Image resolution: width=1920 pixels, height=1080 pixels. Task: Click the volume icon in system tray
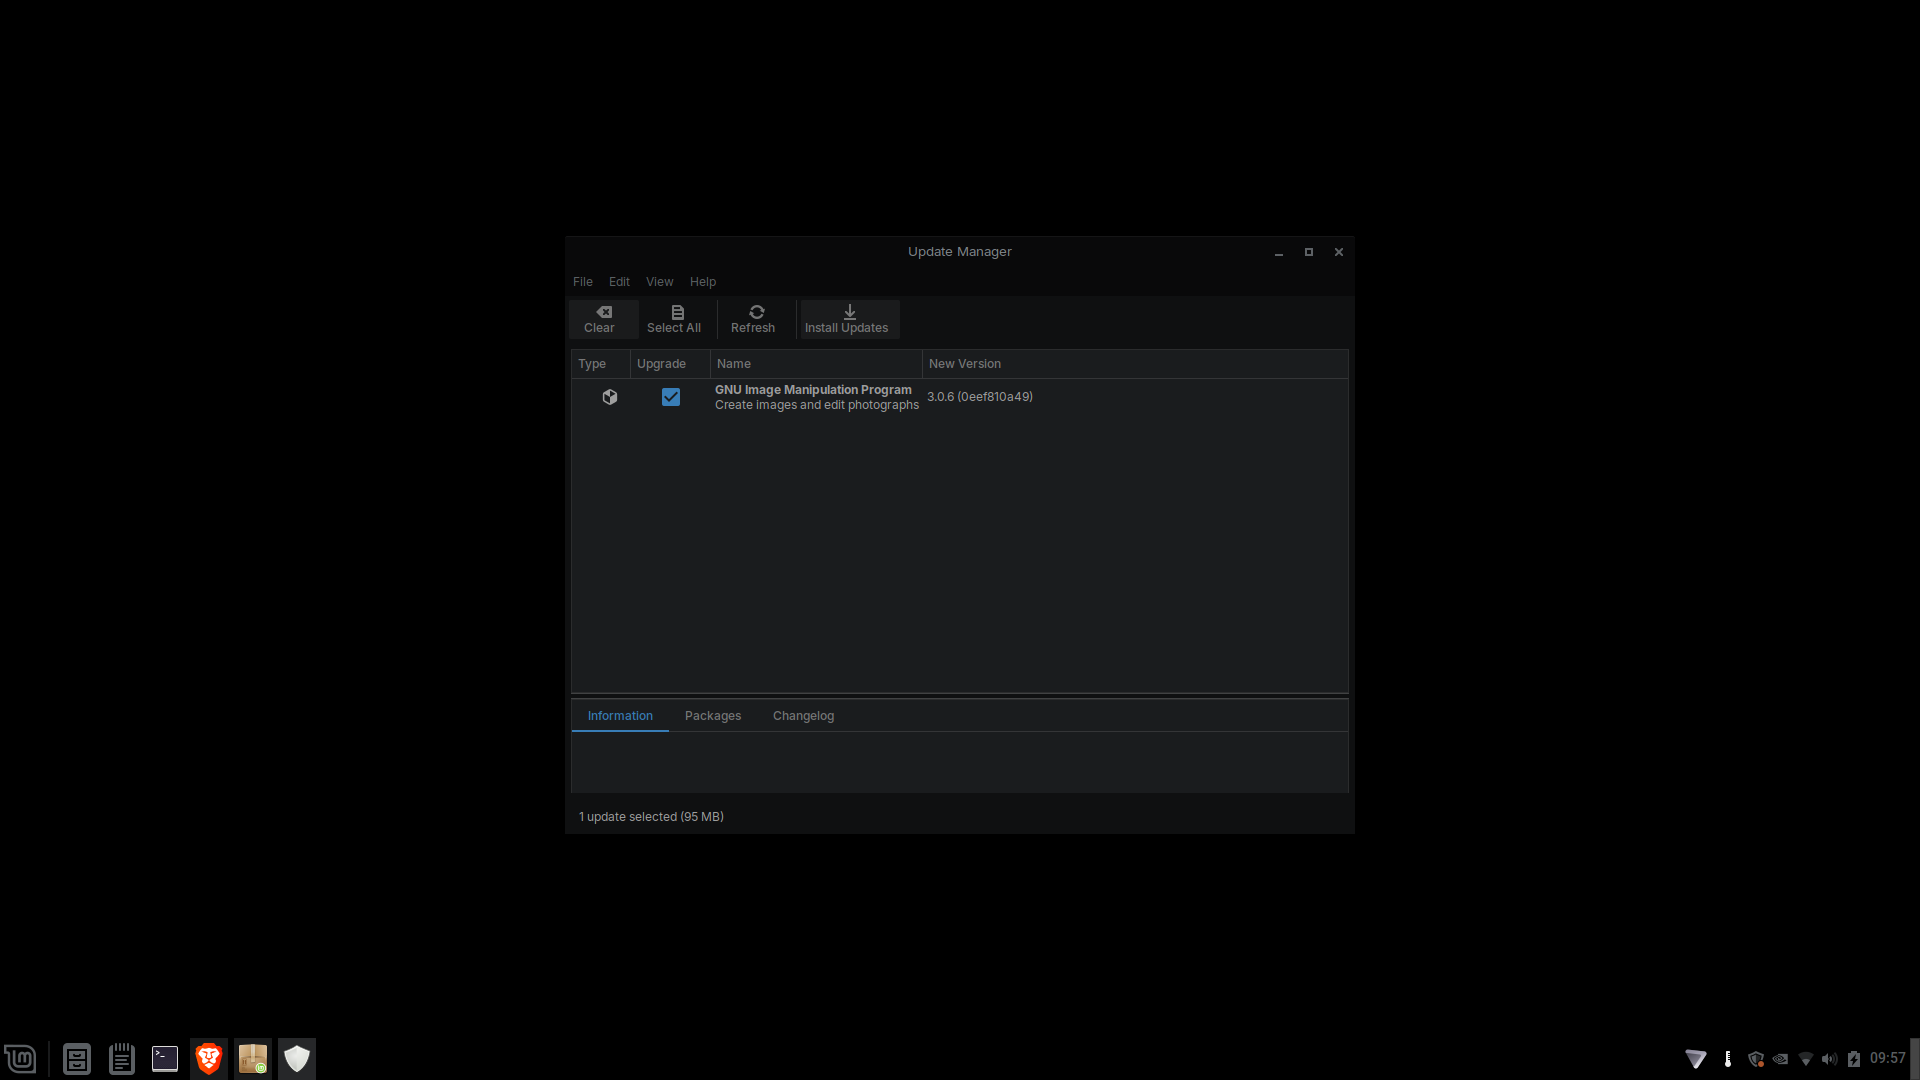point(1829,1059)
